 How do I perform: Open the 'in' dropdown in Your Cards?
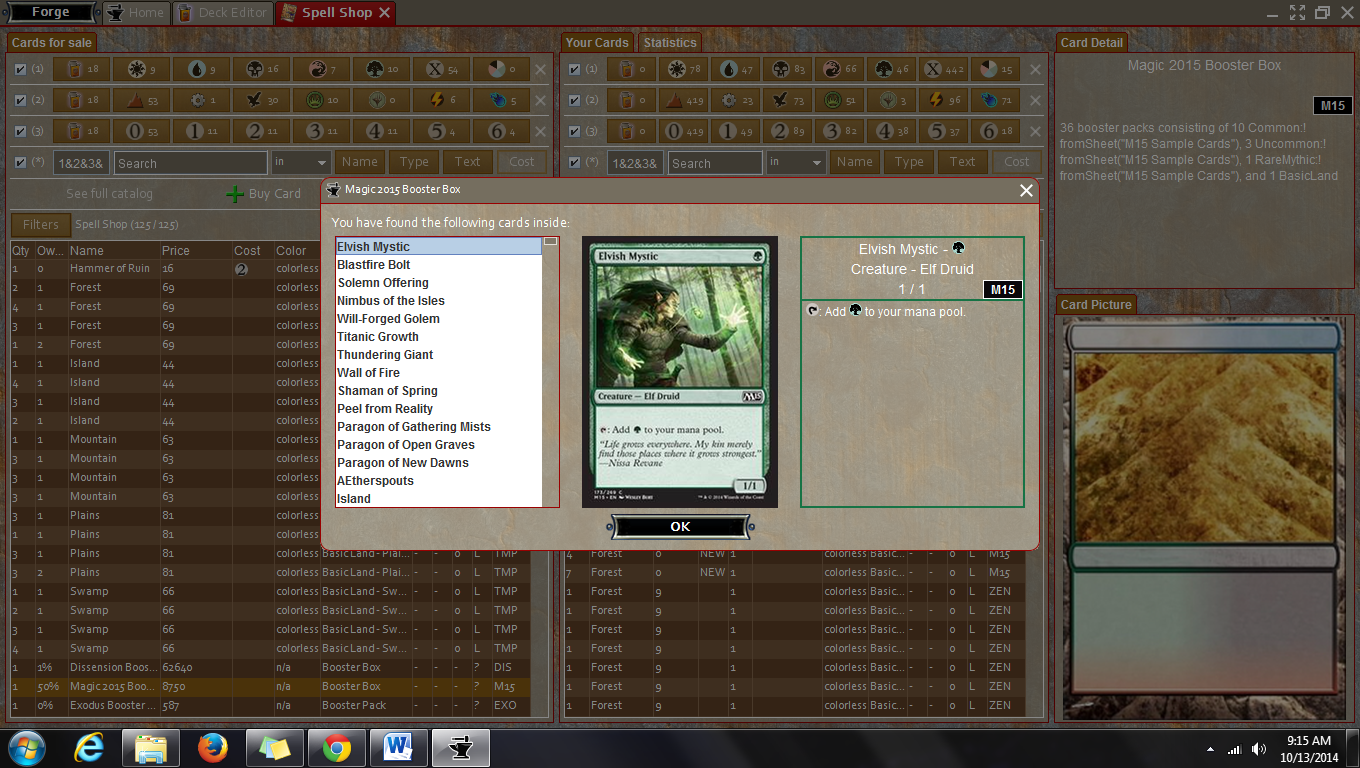(796, 162)
